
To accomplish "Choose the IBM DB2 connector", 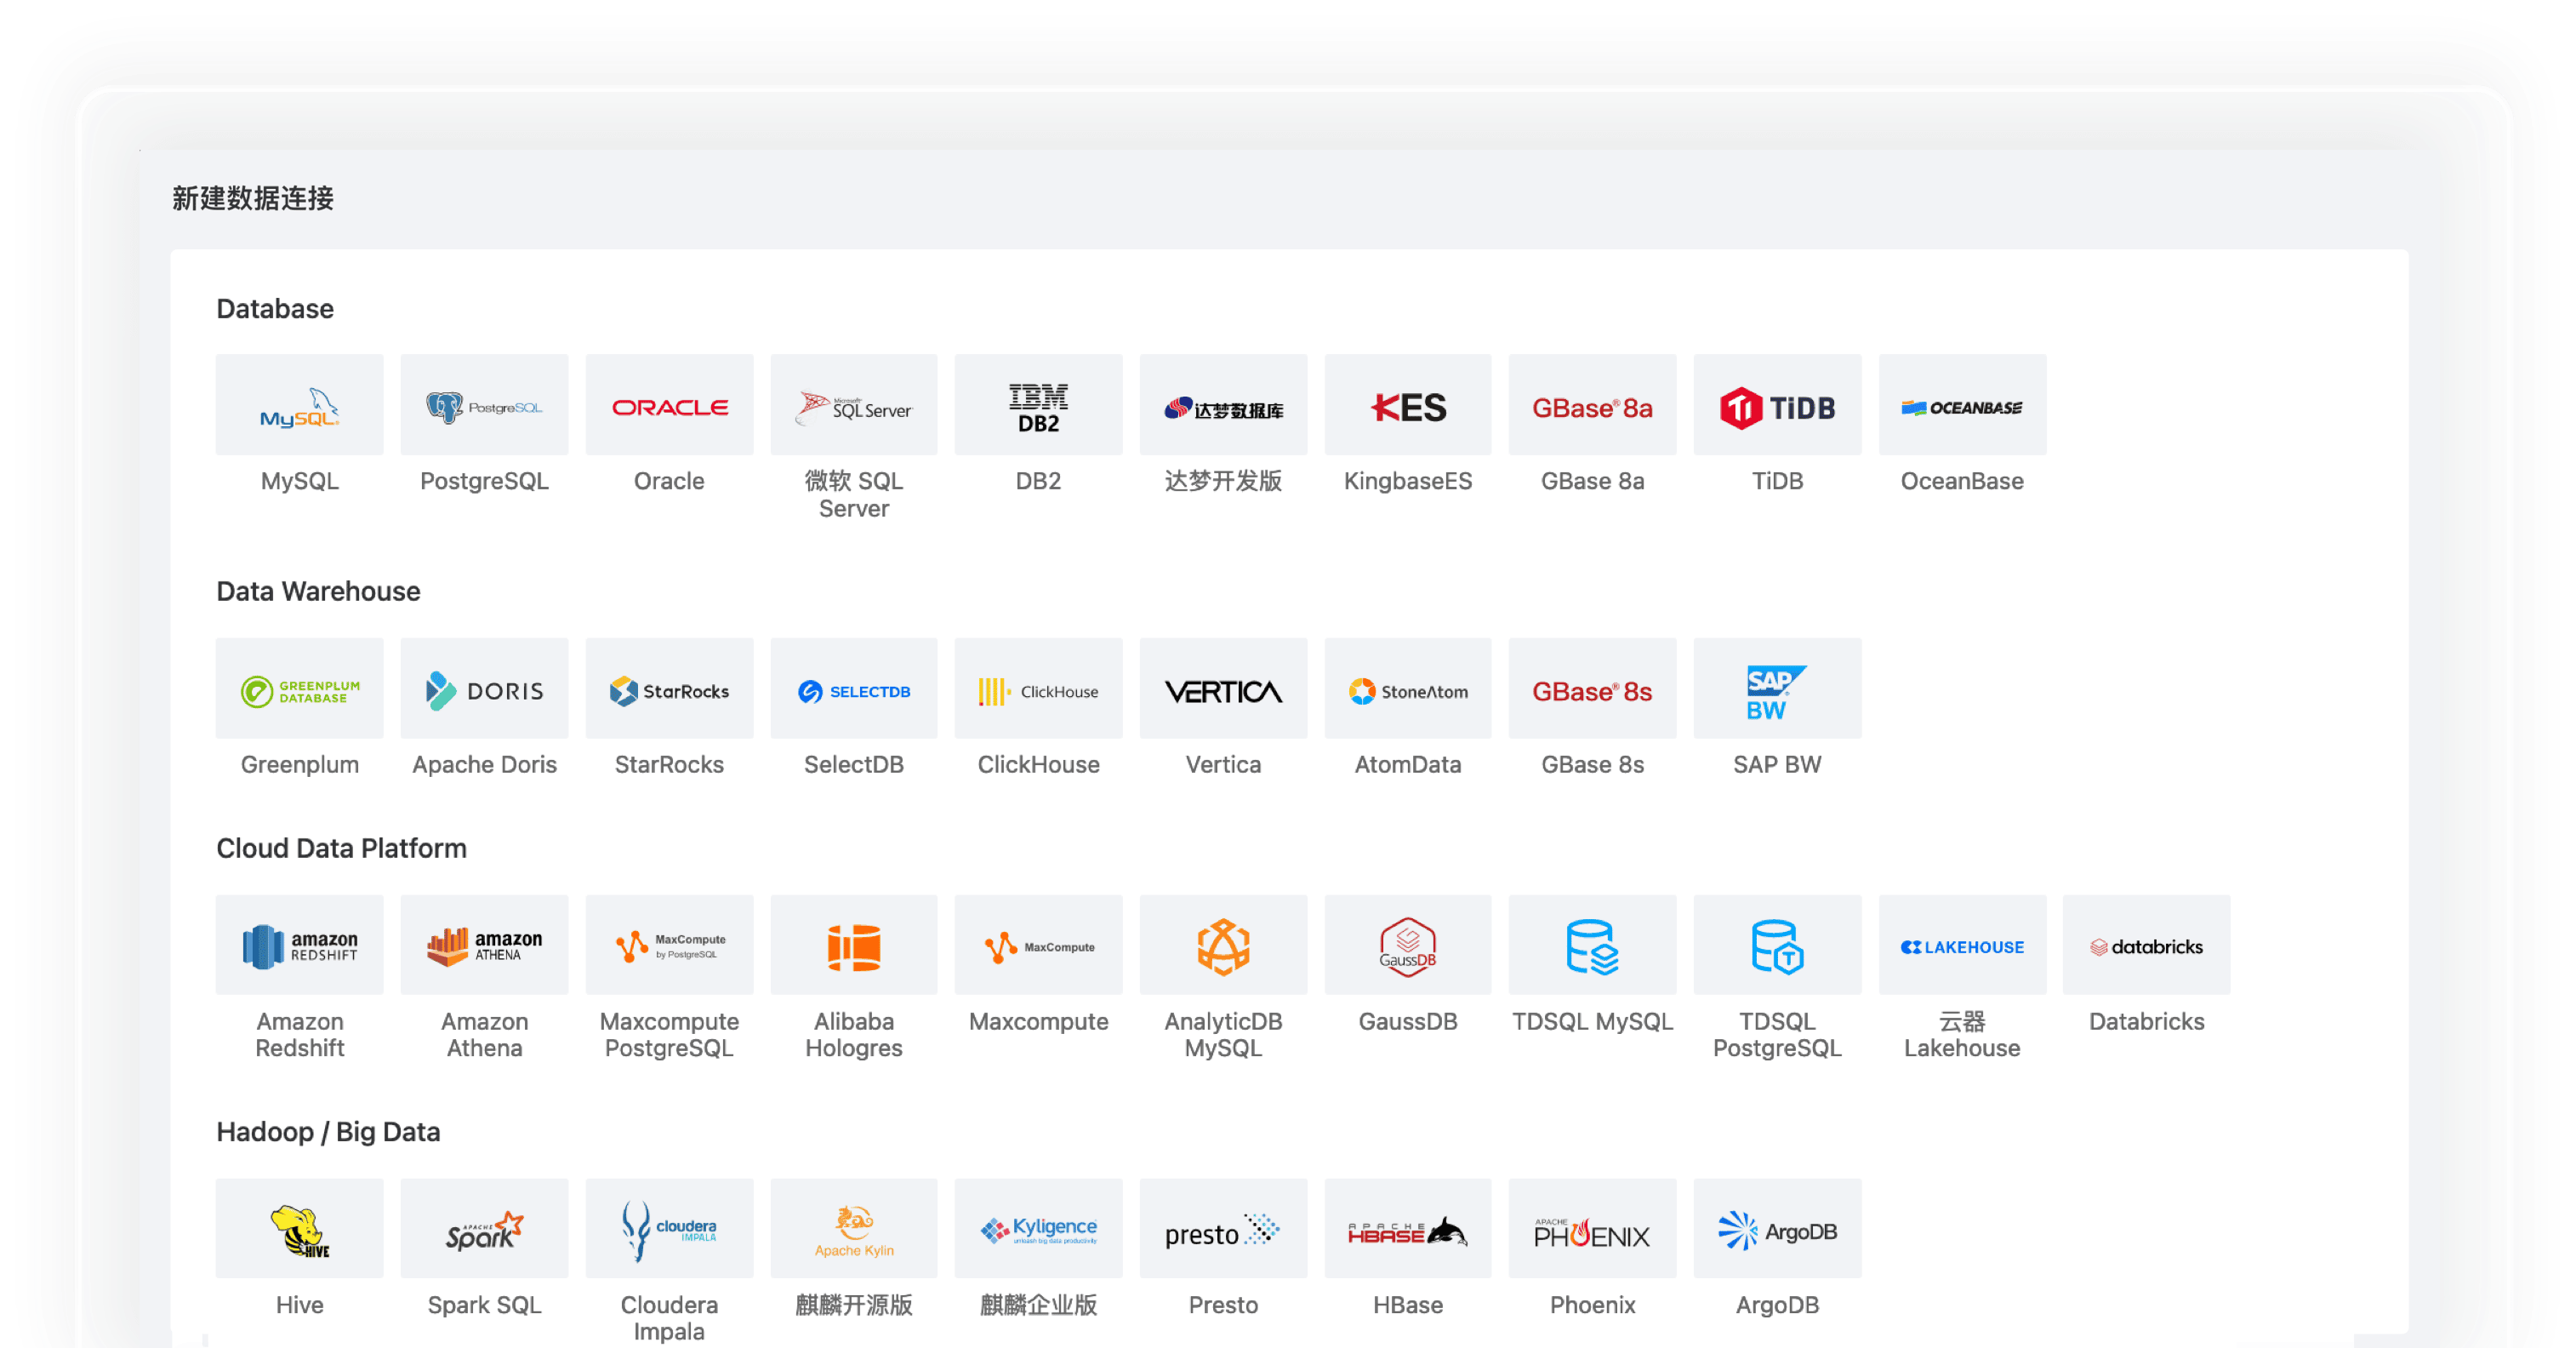I will (x=1038, y=405).
